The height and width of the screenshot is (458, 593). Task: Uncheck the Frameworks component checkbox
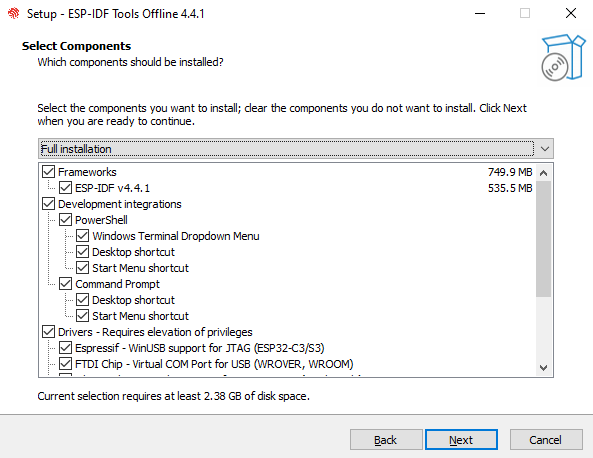coord(48,172)
